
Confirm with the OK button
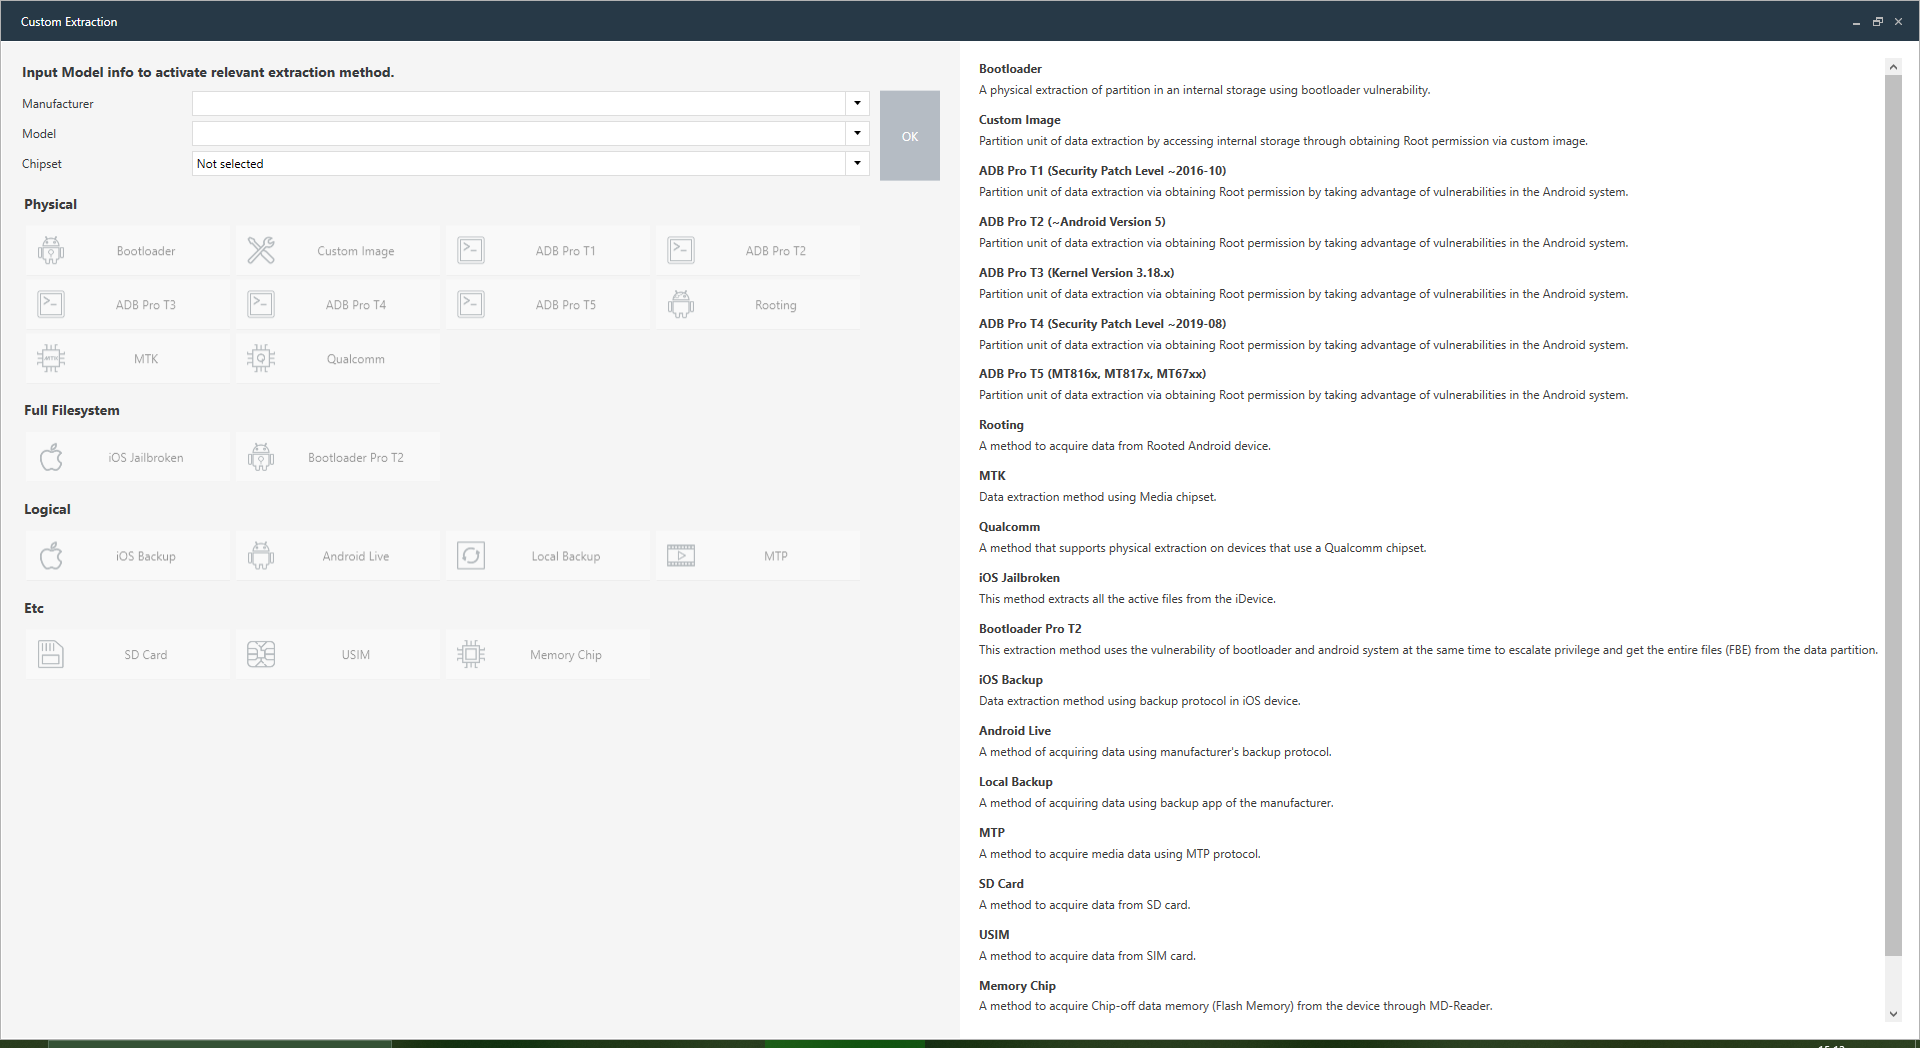(910, 136)
